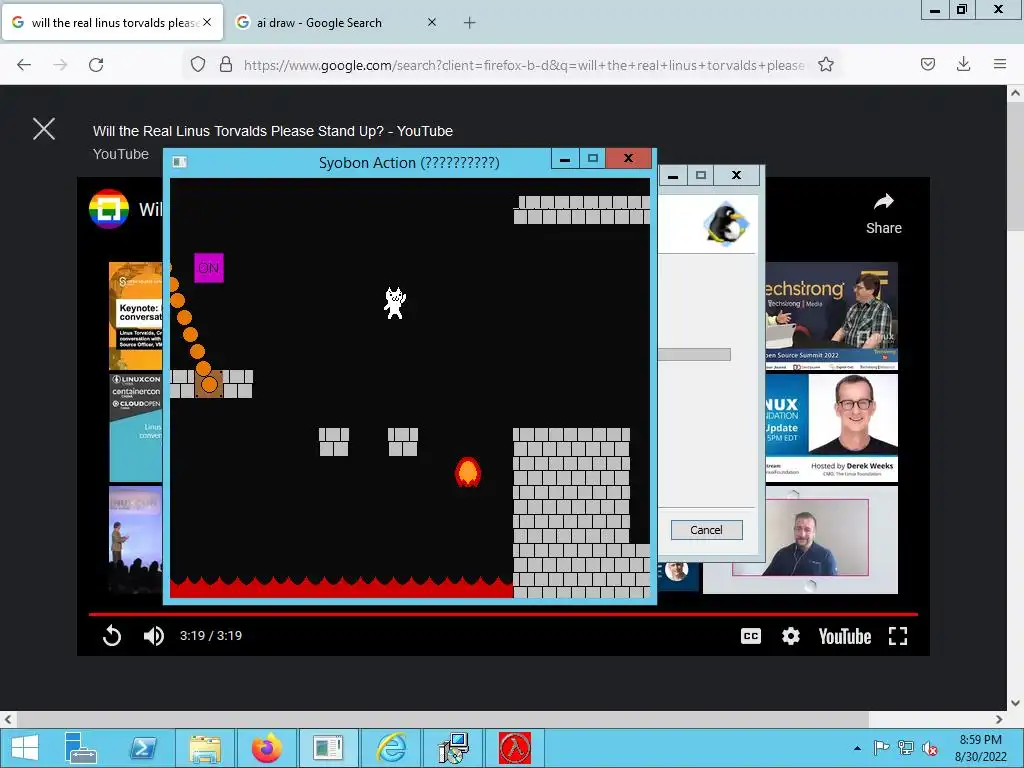1024x768 pixels.
Task: Hit the magenta ON switch block in Syobon Action
Action: point(209,268)
